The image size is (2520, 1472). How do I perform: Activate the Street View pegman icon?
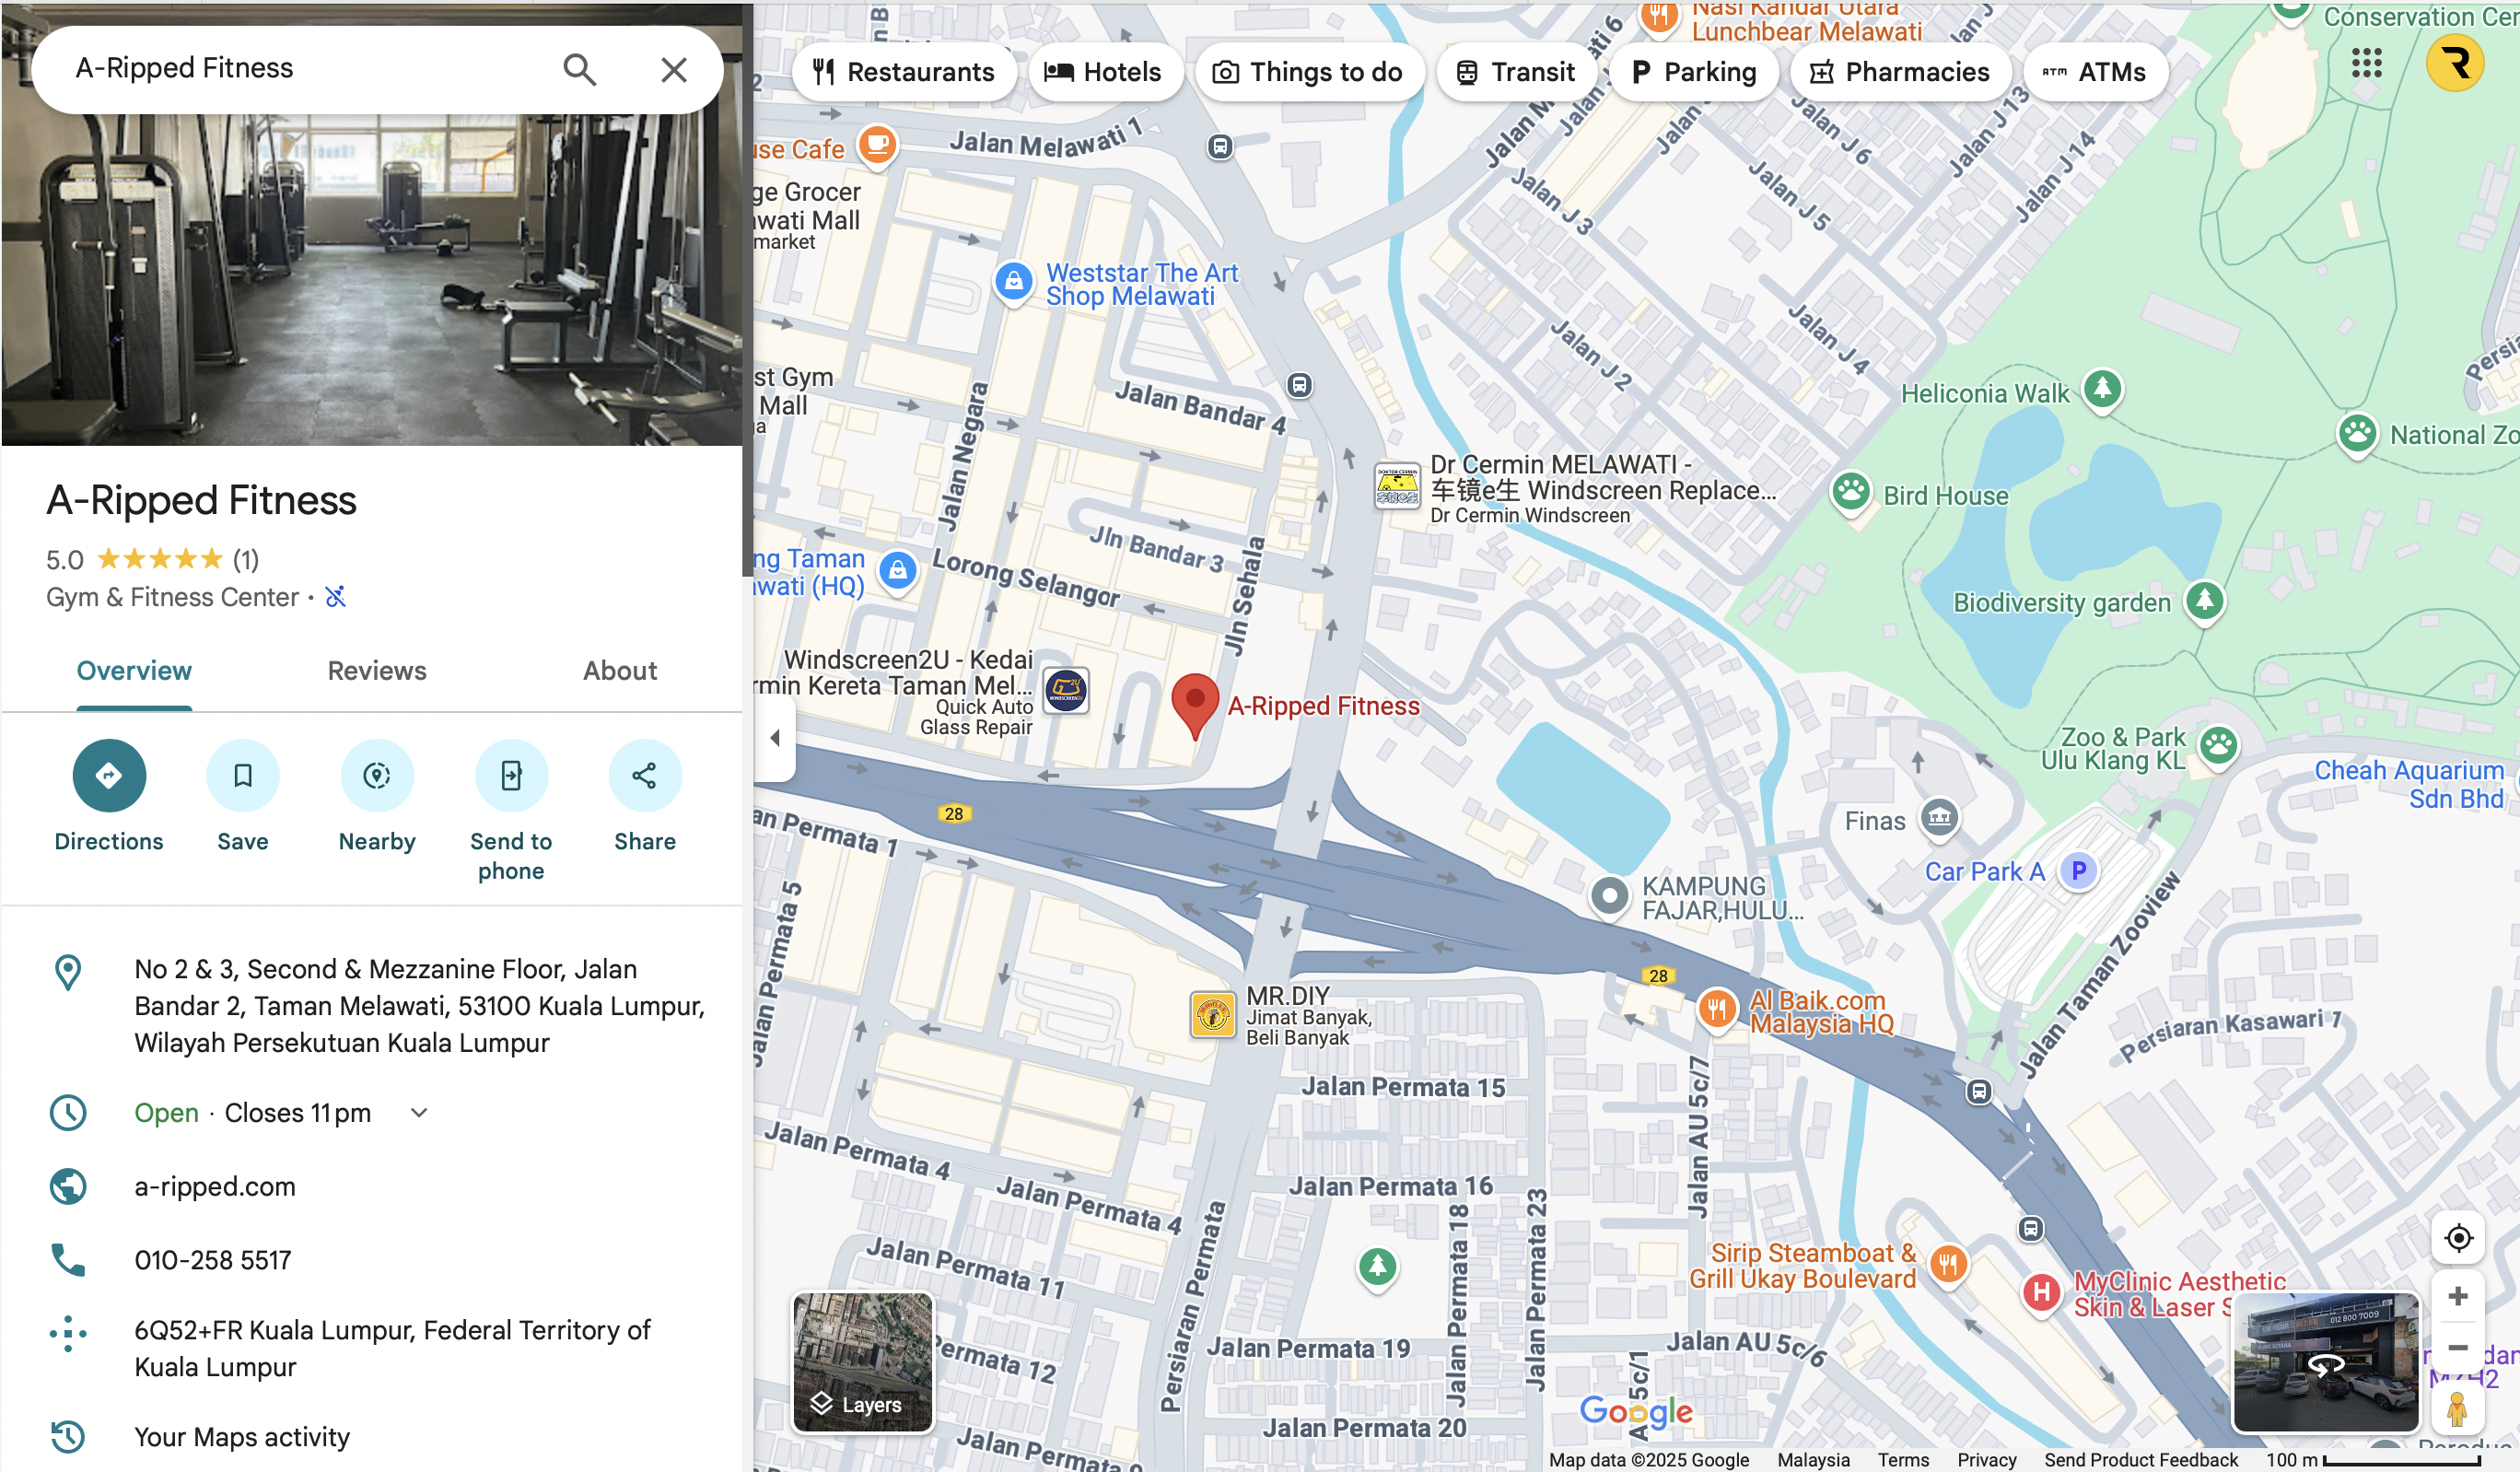click(2458, 1411)
